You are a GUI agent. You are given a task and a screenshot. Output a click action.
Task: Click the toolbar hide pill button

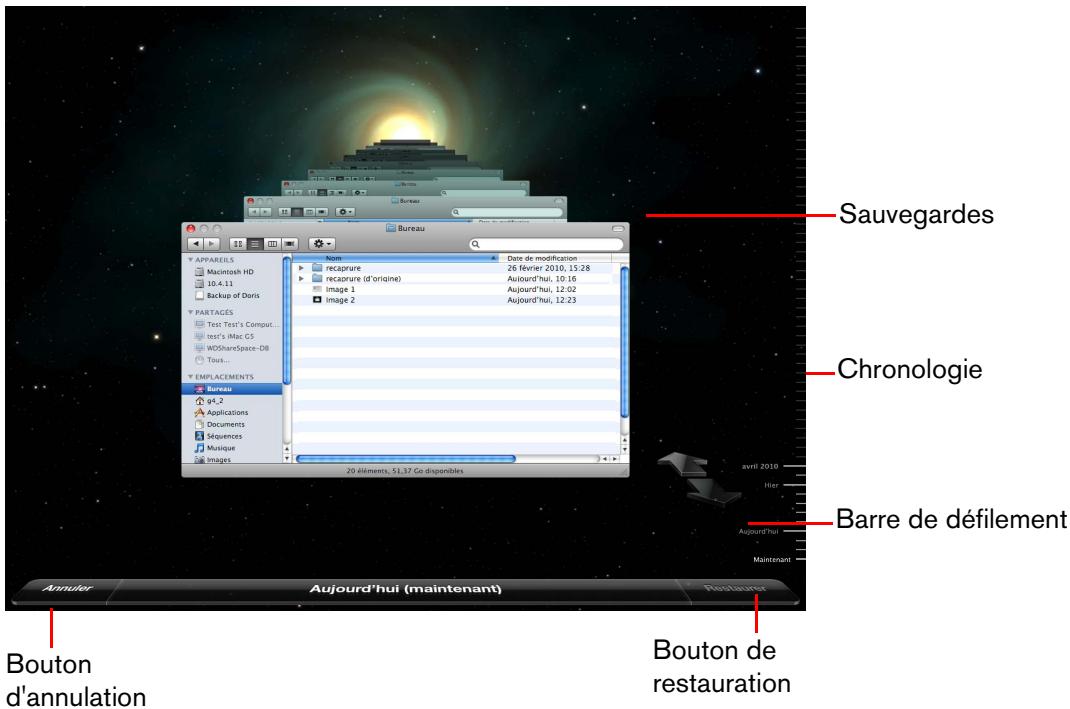[x=618, y=229]
